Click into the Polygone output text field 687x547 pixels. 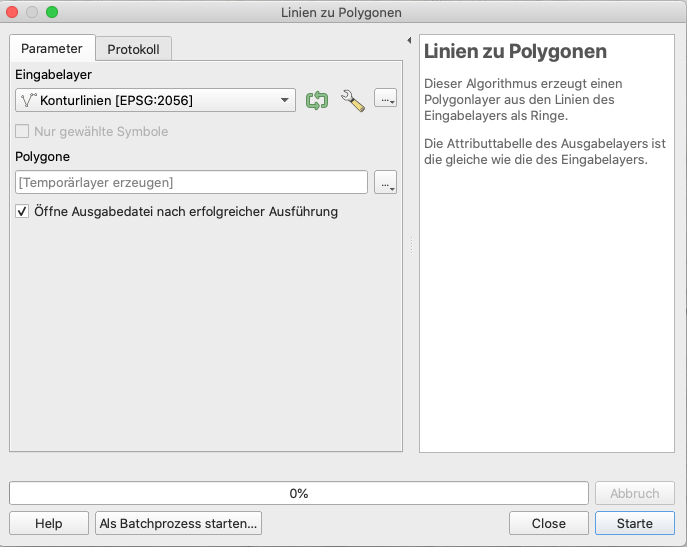192,182
